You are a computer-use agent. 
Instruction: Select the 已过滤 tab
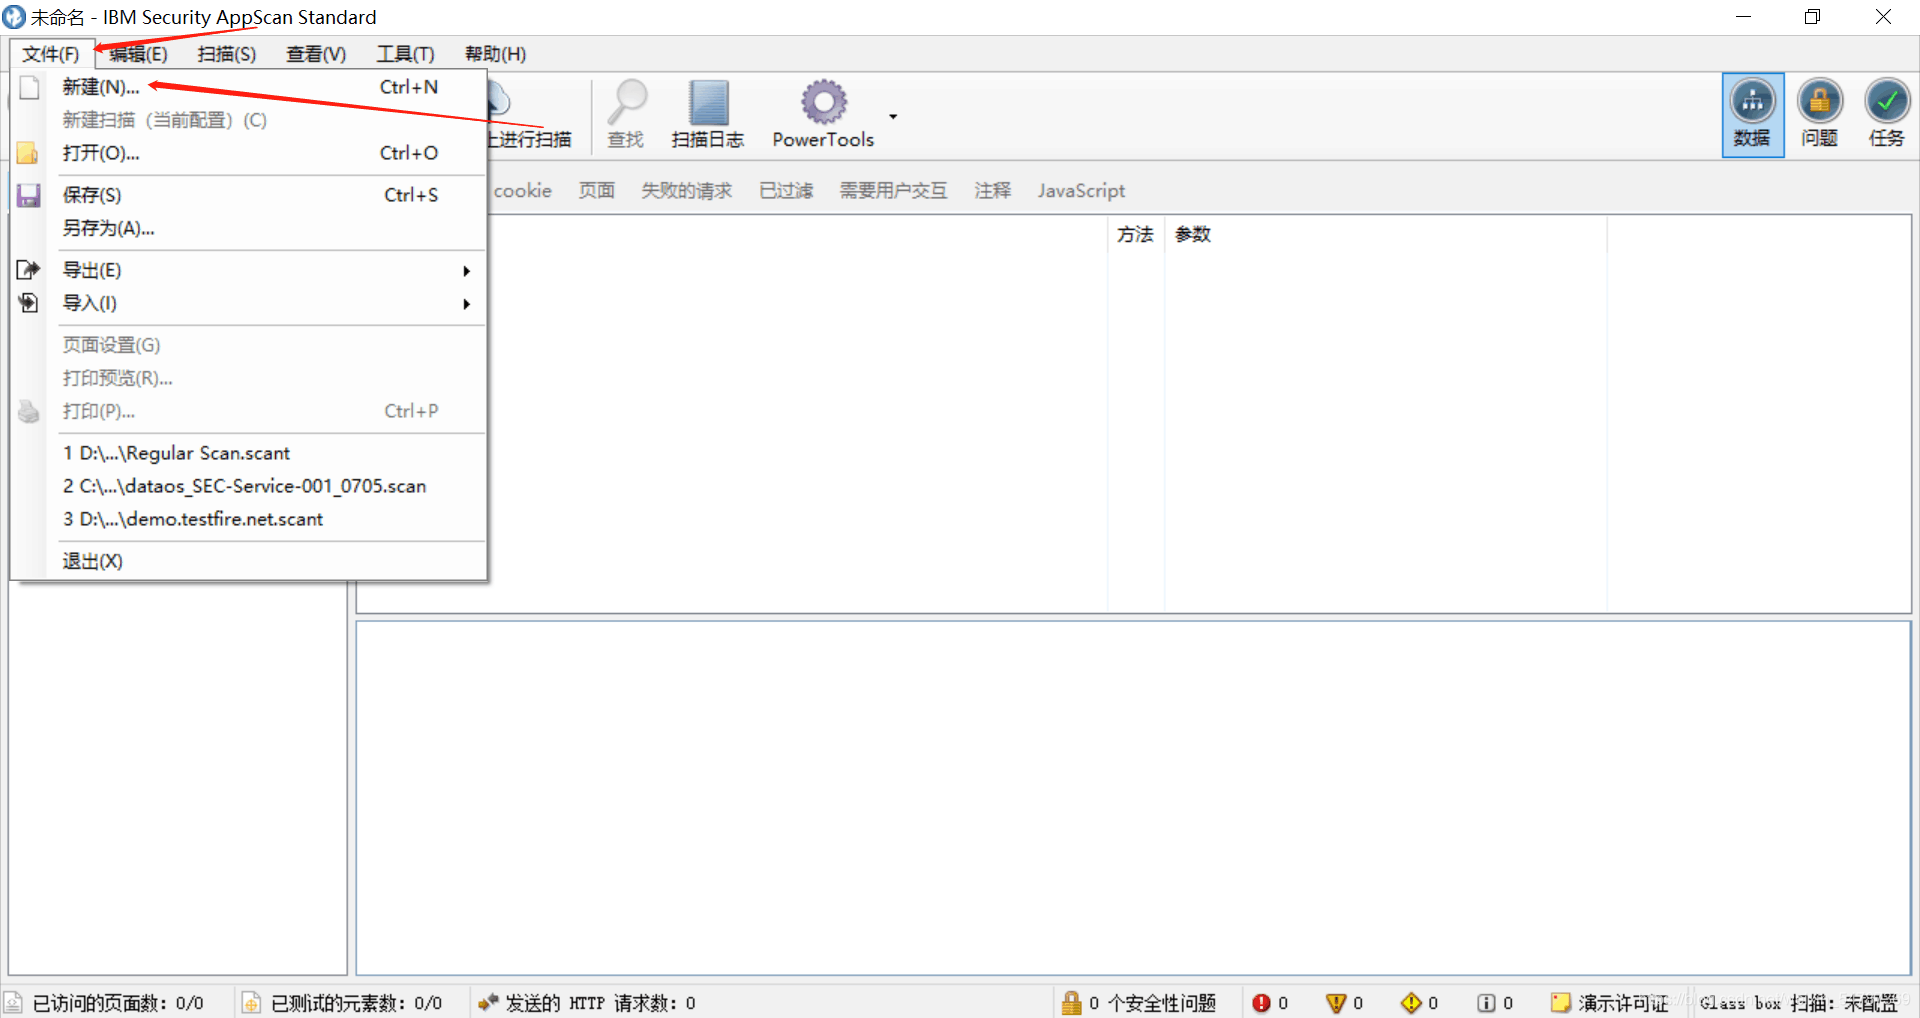click(786, 190)
